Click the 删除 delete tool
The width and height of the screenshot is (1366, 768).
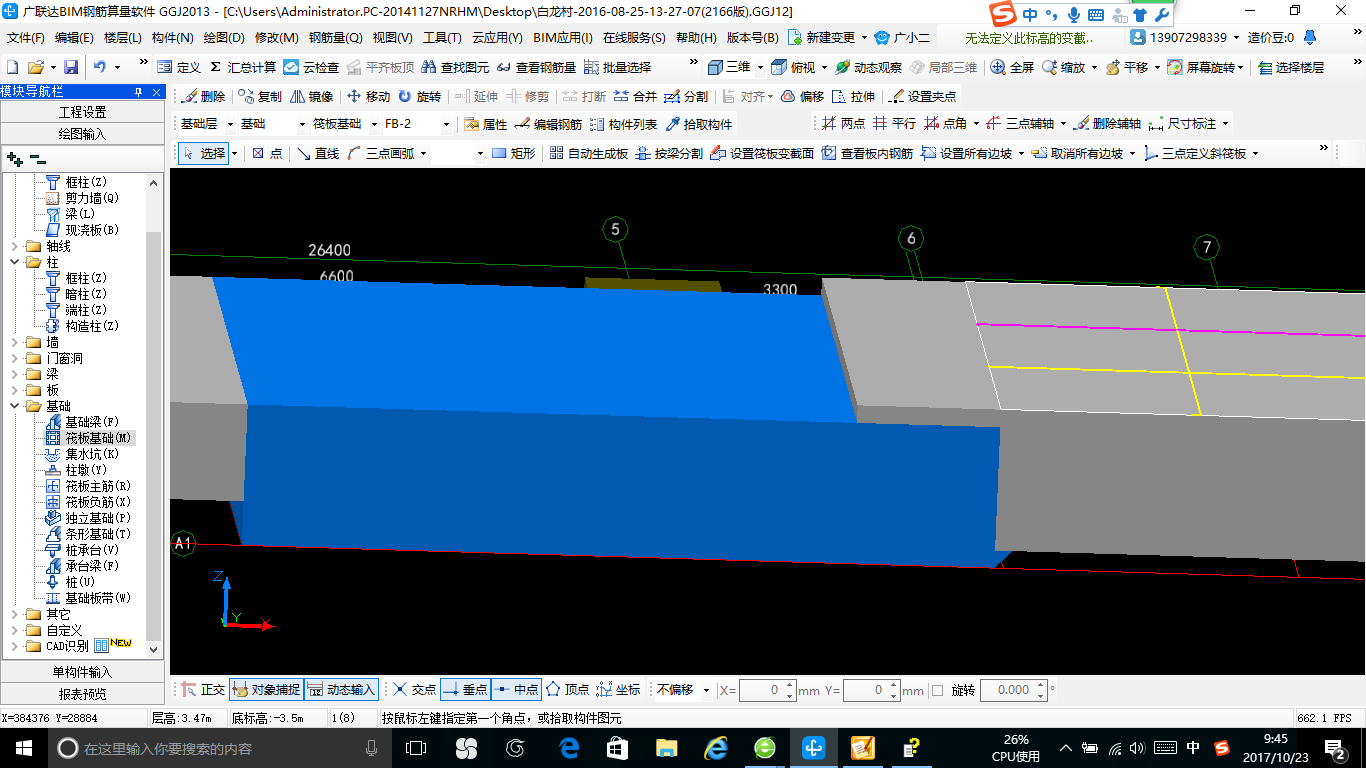[203, 97]
